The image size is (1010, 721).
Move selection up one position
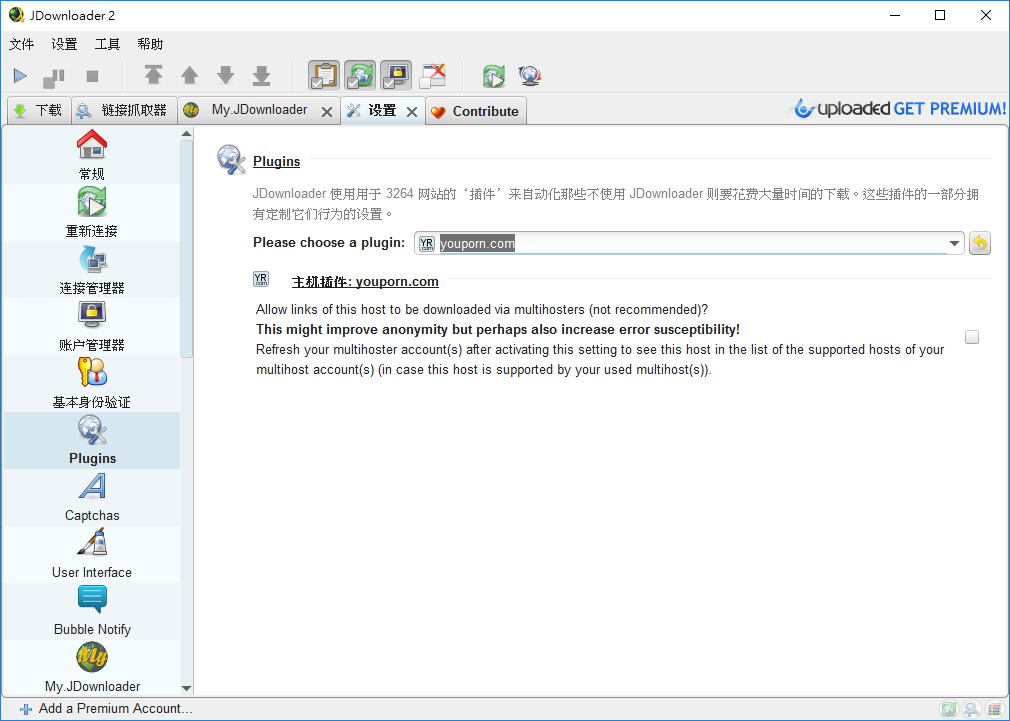[x=189, y=75]
